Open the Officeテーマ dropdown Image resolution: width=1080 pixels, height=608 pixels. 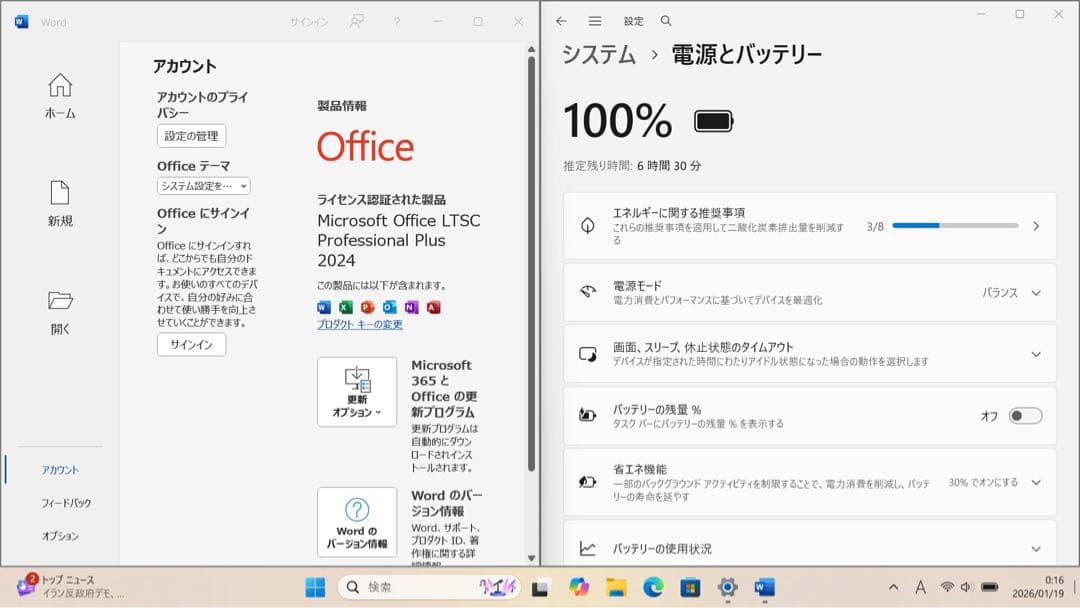pyautogui.click(x=203, y=186)
